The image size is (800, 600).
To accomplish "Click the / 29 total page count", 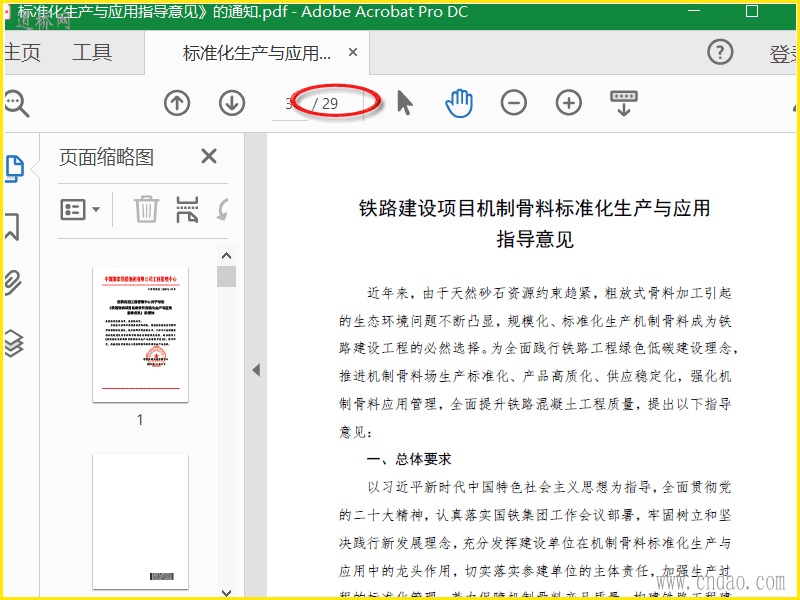I will pyautogui.click(x=325, y=104).
